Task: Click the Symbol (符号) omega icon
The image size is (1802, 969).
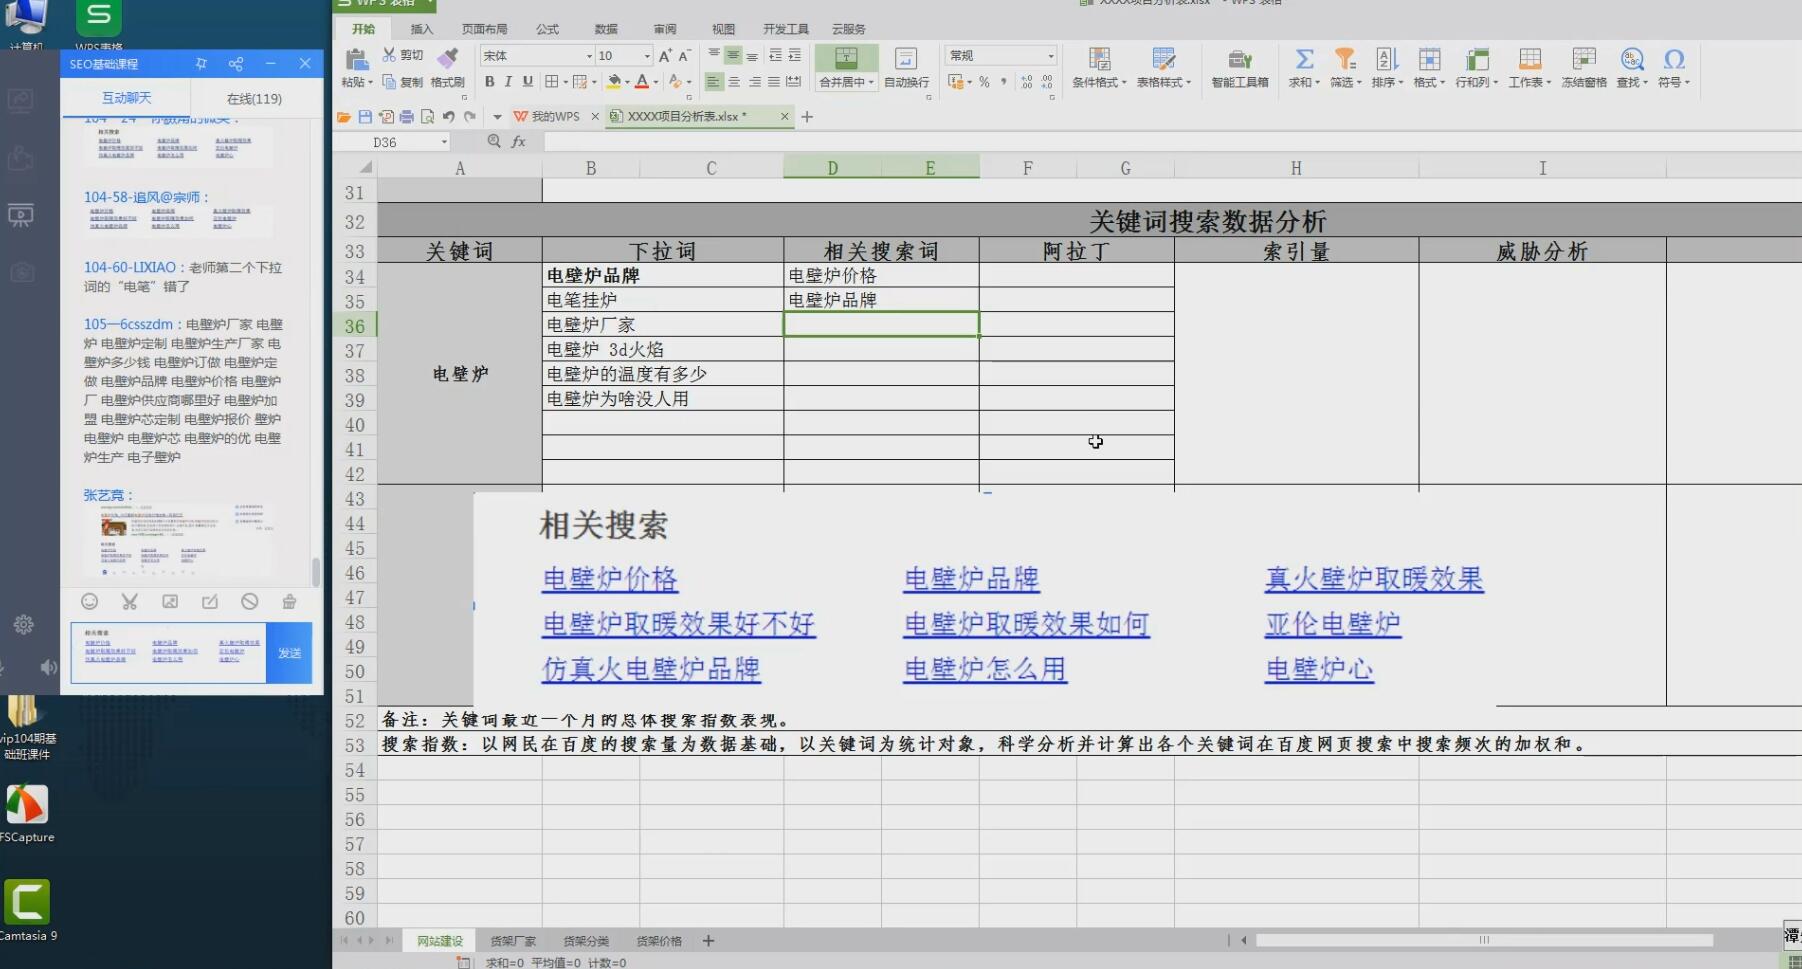Action: coord(1674,59)
